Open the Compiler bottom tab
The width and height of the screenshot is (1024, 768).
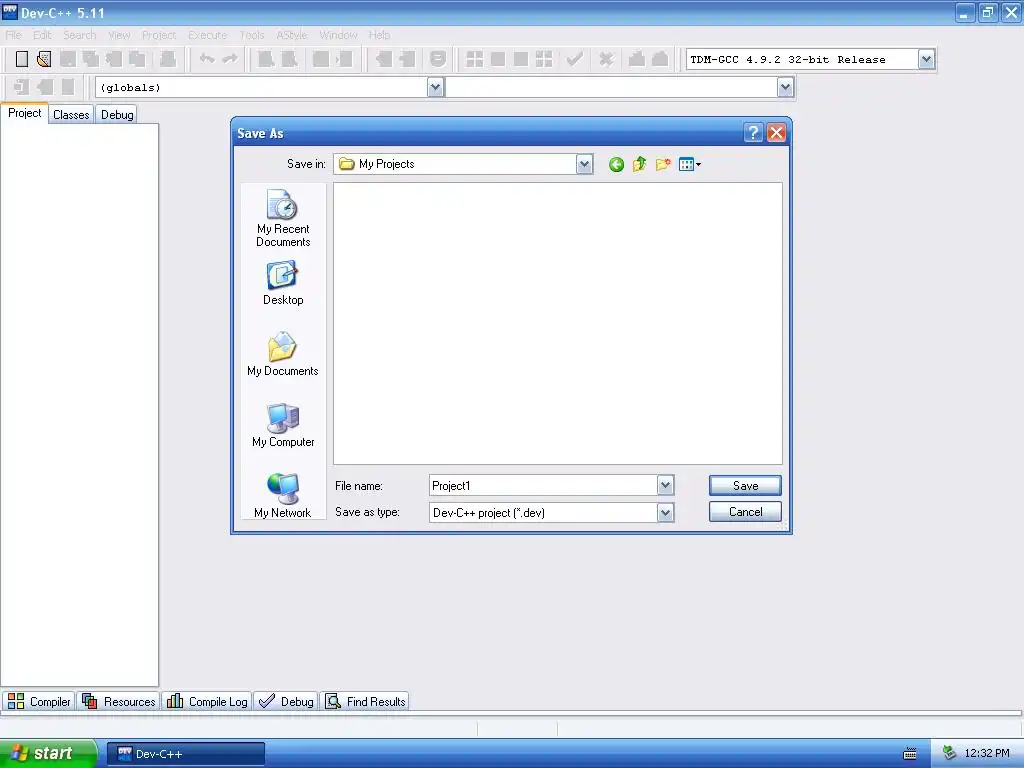coord(39,701)
